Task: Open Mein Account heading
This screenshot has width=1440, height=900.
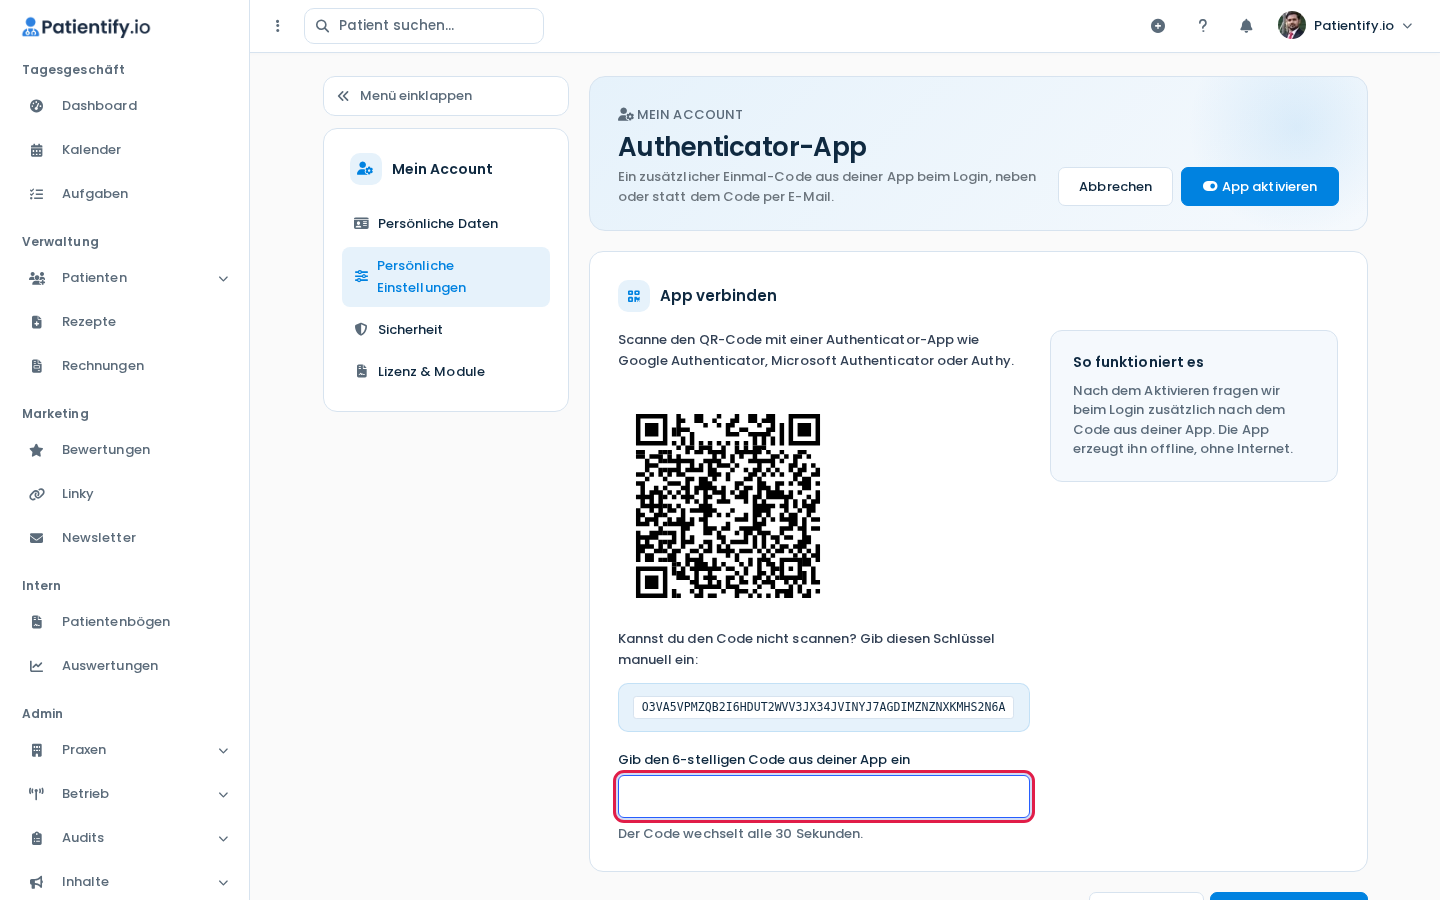Action: 442,169
